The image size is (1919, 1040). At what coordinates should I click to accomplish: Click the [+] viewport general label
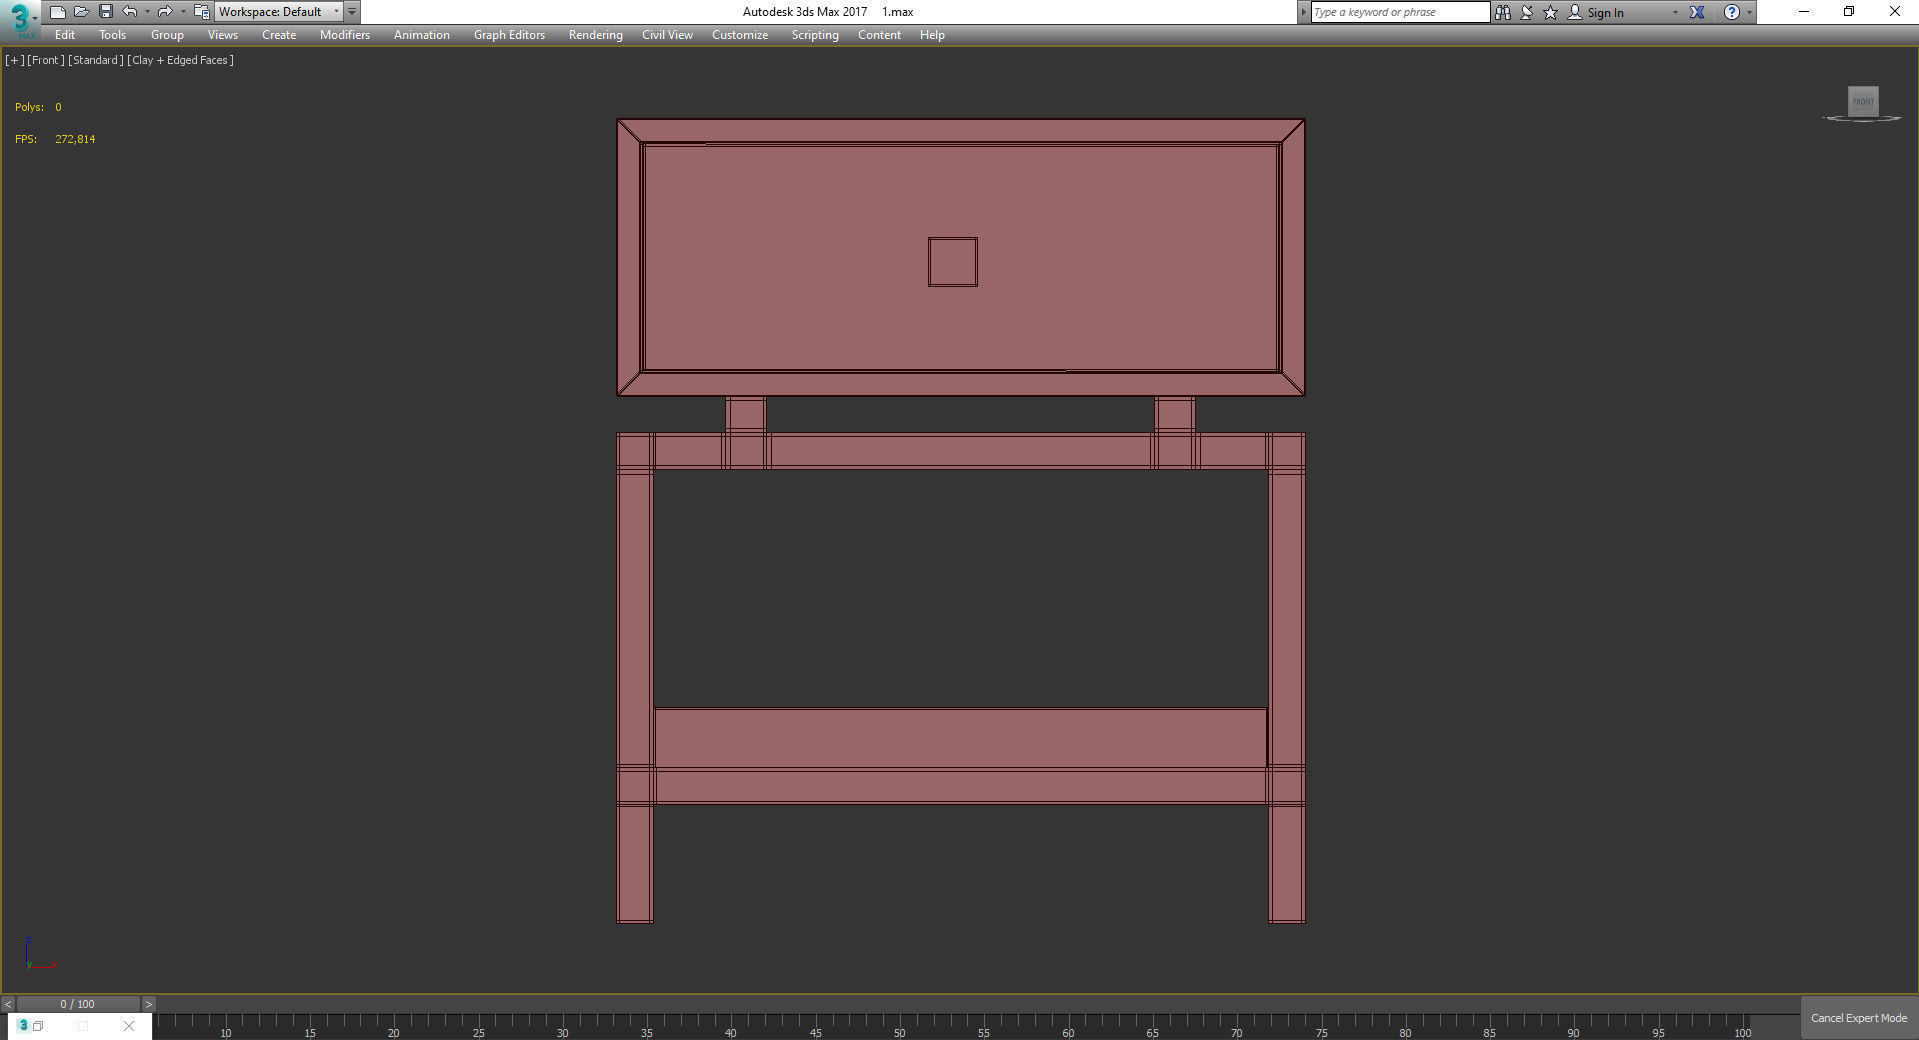(14, 60)
